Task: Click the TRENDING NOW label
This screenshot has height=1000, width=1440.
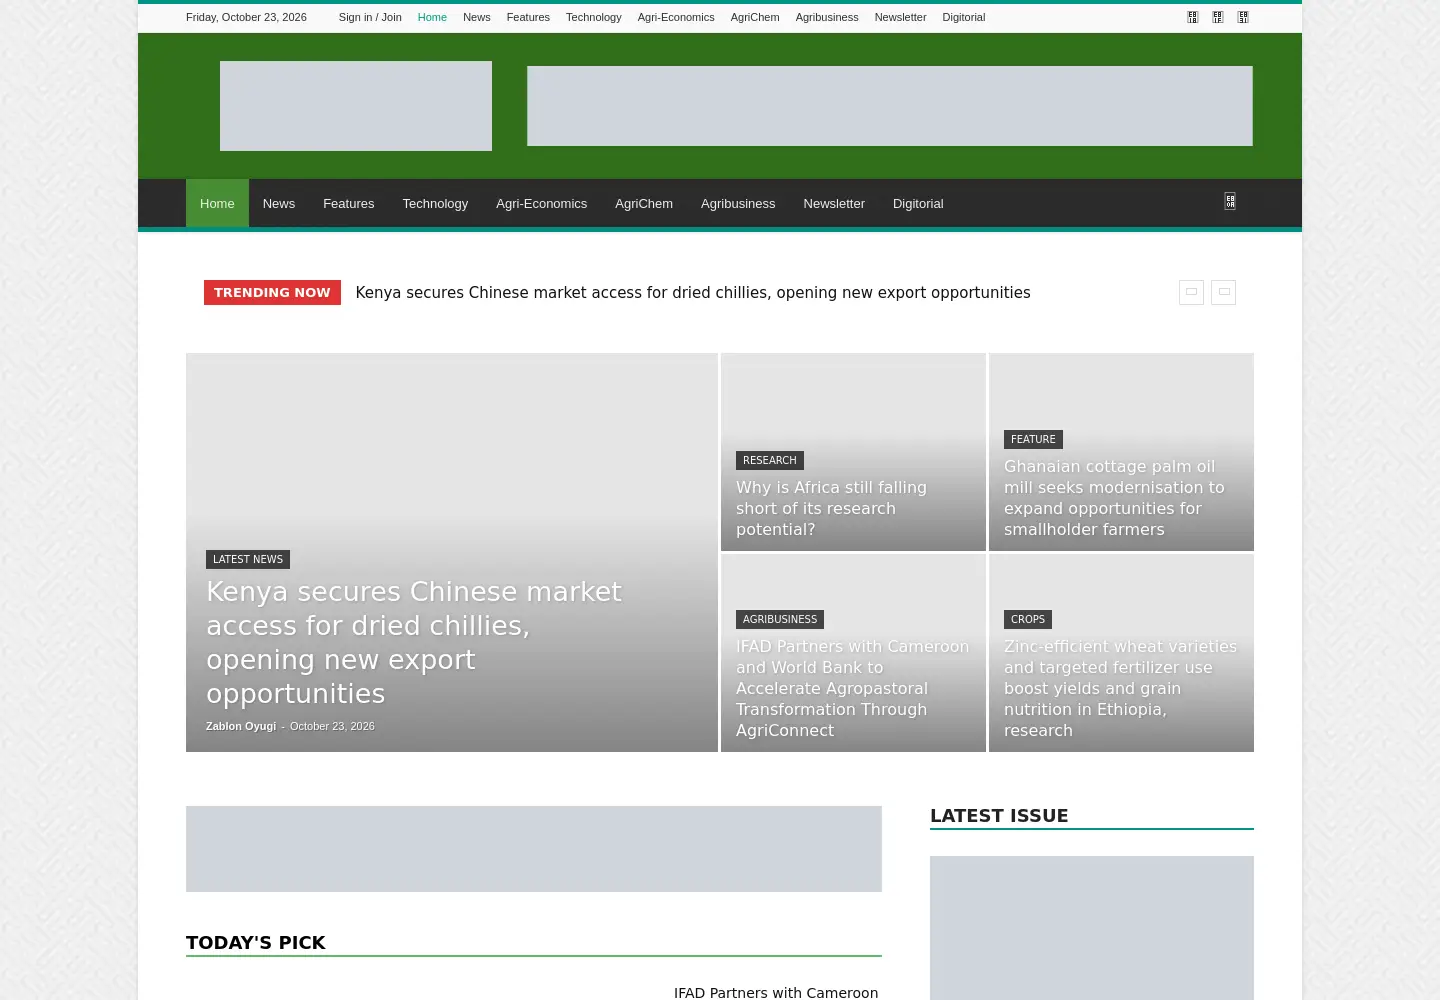Action: coord(272,292)
